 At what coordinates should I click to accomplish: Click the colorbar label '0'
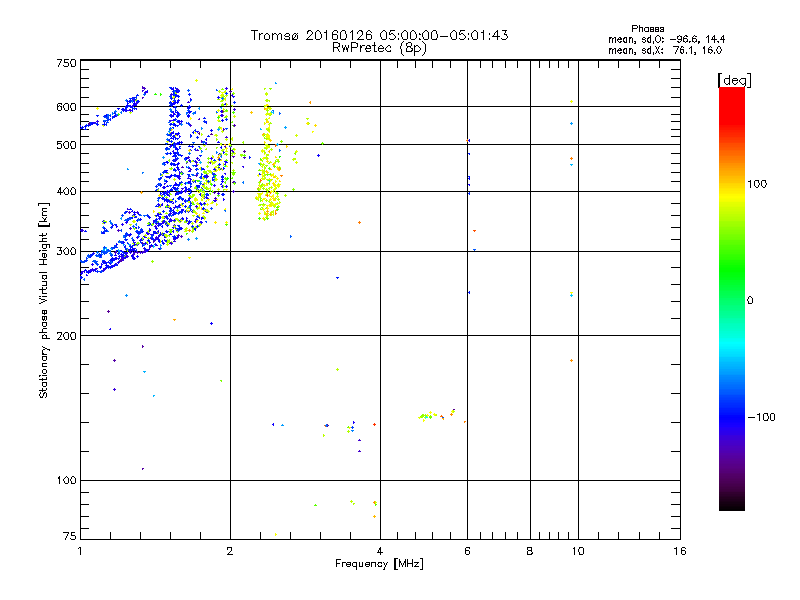750,301
